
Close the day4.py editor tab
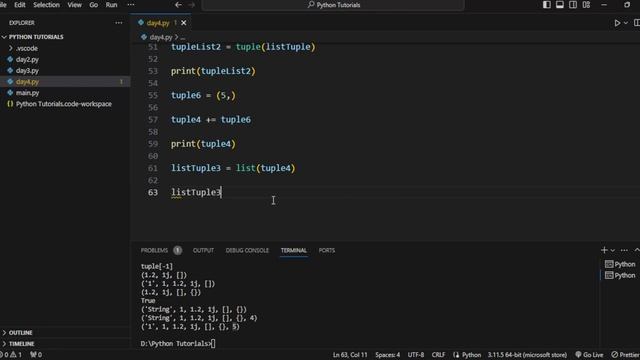(x=184, y=23)
